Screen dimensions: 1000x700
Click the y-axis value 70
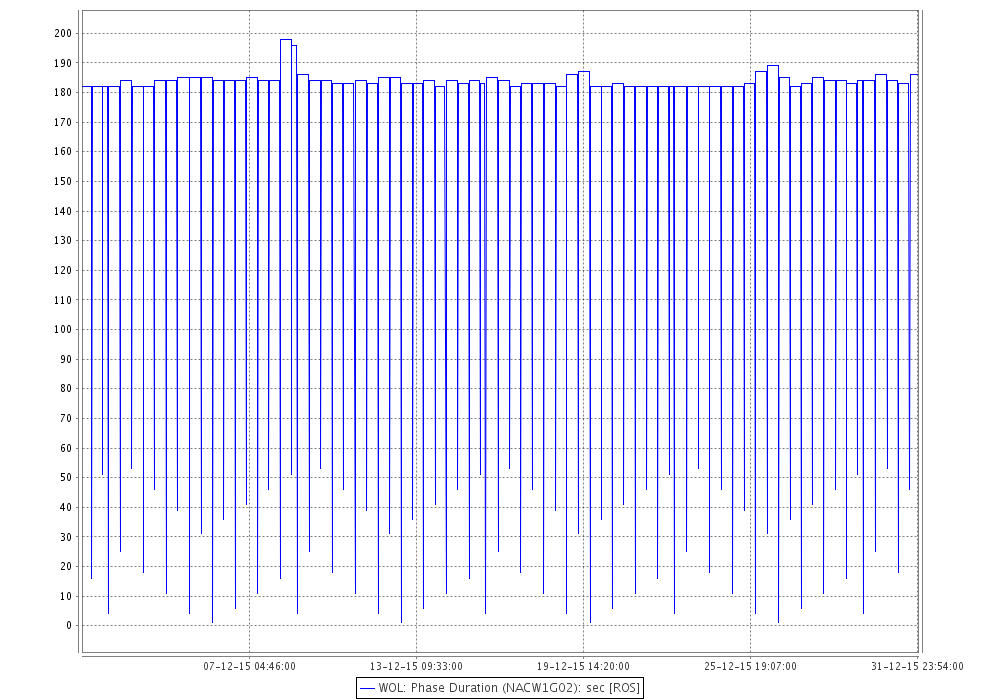click(x=66, y=419)
